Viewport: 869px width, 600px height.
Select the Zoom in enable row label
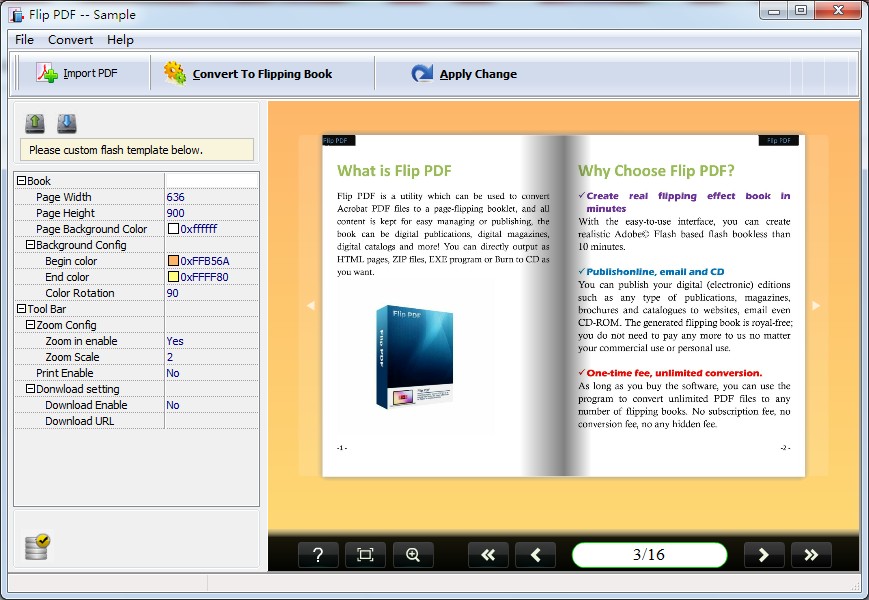pyautogui.click(x=81, y=341)
